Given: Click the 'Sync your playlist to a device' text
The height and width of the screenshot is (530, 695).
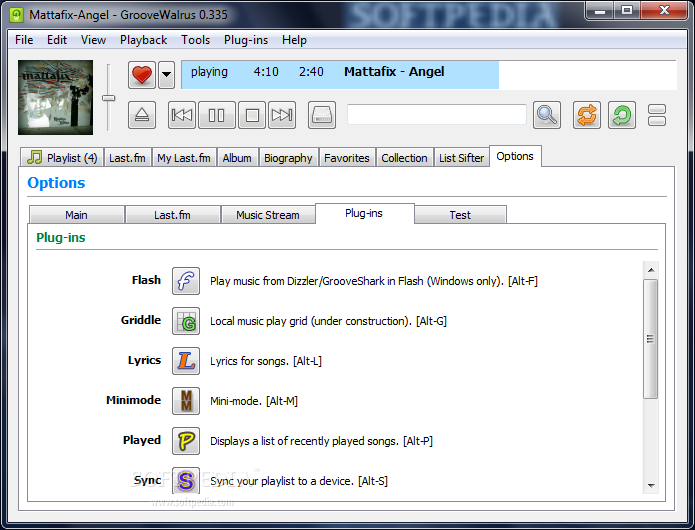Looking at the screenshot, I should (299, 481).
